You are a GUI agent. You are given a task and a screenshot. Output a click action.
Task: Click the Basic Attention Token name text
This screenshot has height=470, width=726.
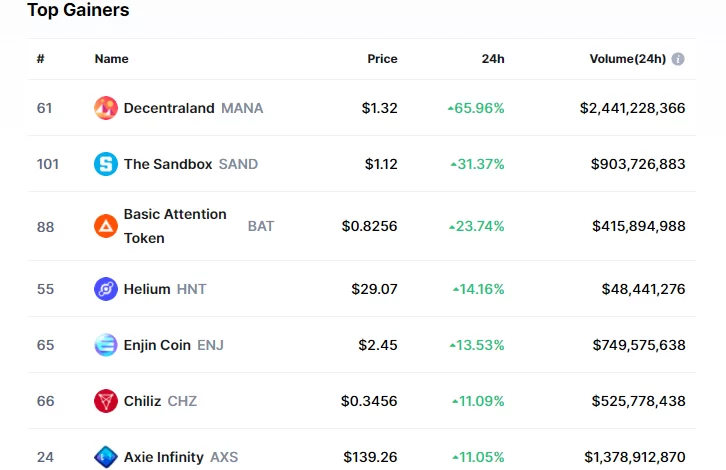(x=175, y=226)
